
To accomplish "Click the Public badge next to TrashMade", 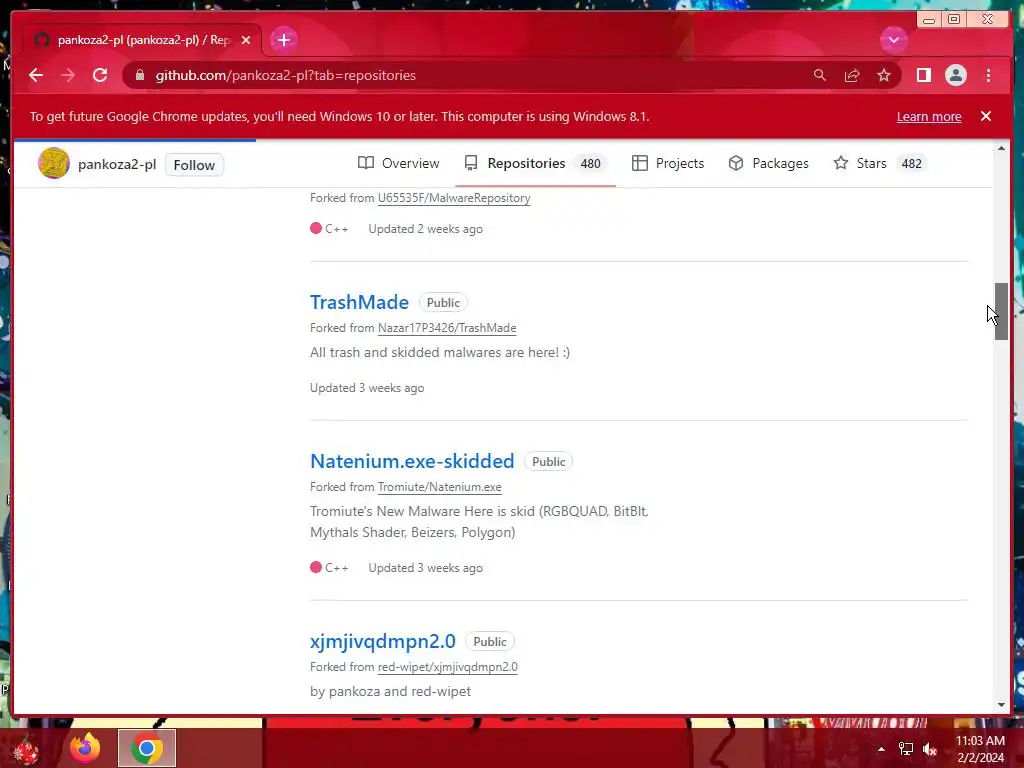I will (443, 302).
